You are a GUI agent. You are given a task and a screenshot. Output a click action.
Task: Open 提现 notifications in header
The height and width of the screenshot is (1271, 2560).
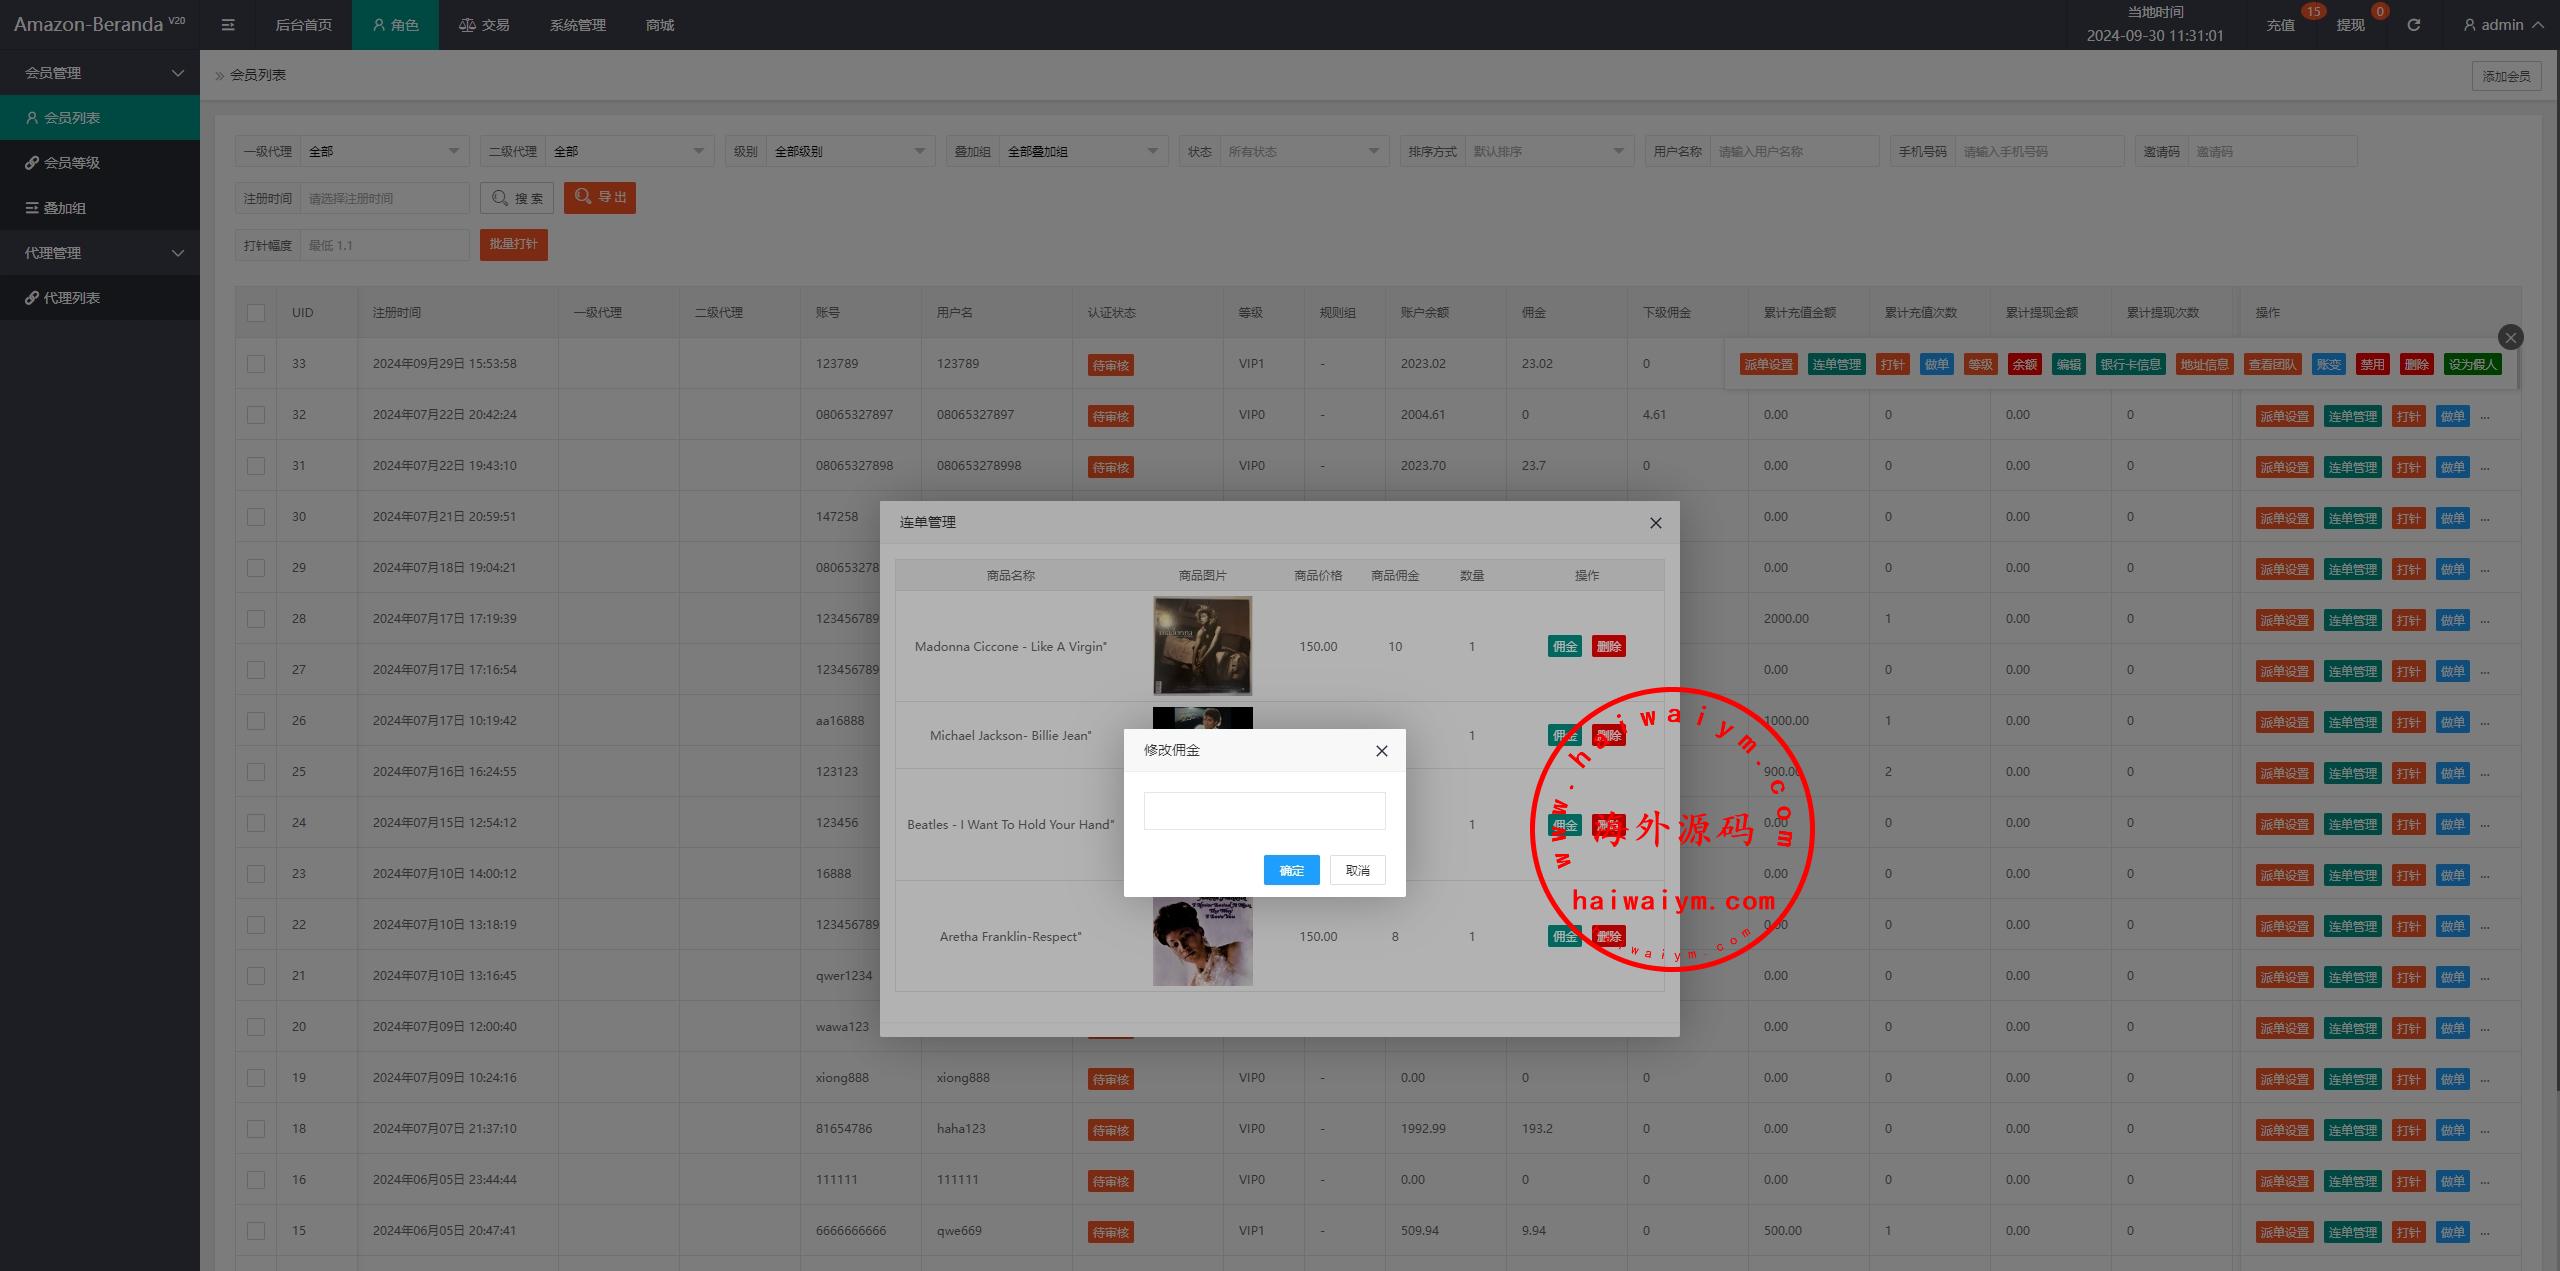[2350, 25]
